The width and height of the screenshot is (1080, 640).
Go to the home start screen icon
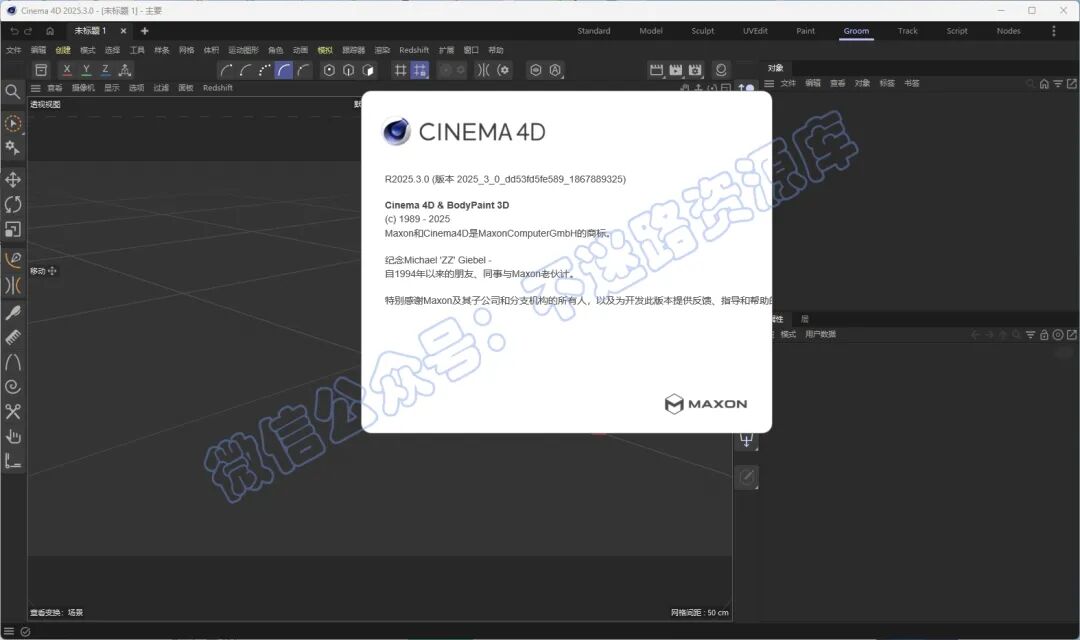pos(50,31)
